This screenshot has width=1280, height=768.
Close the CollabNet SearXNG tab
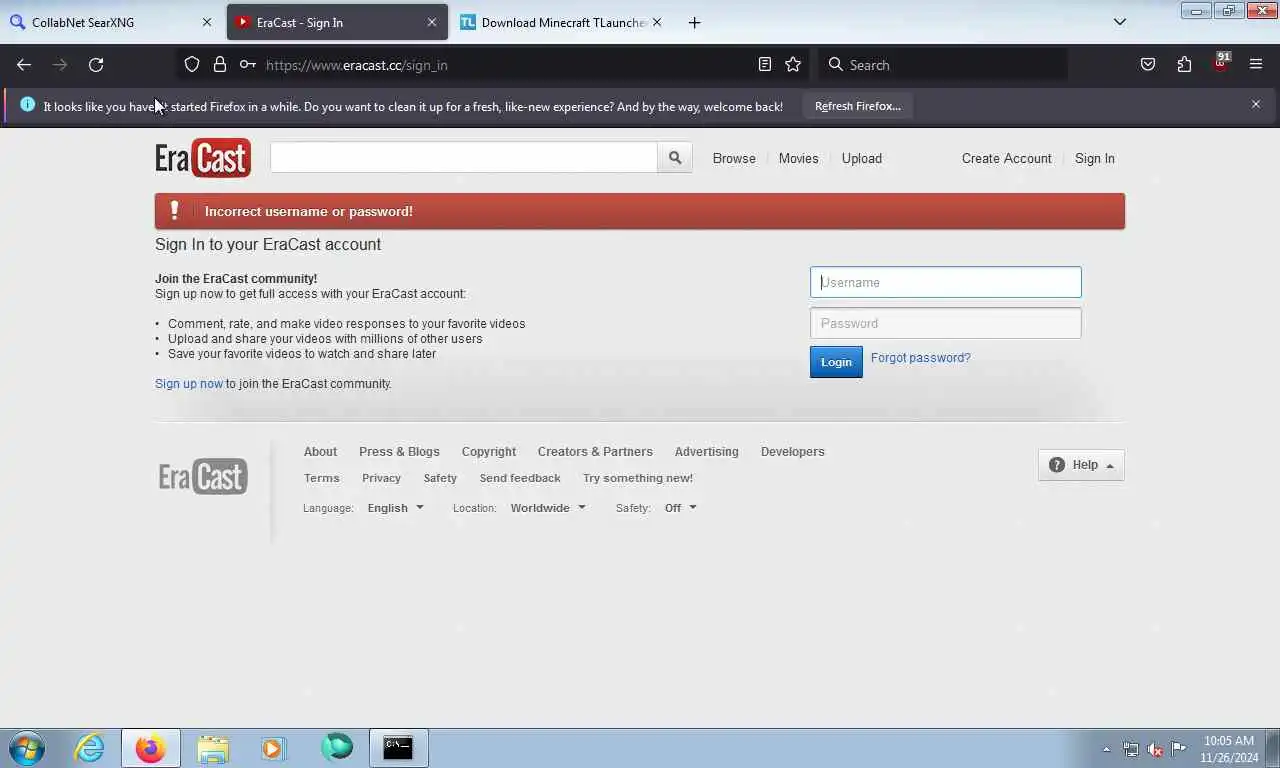click(207, 22)
